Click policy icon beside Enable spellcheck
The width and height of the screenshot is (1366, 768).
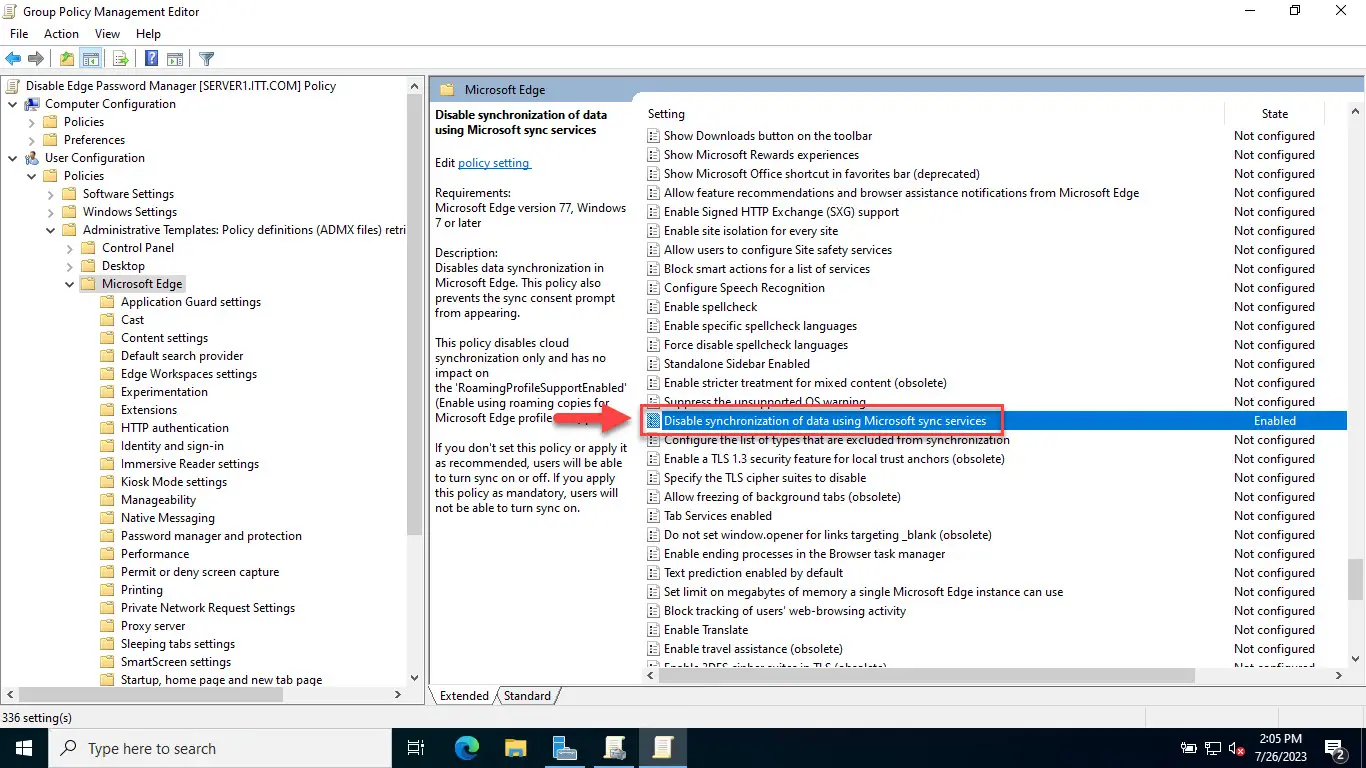pyautogui.click(x=654, y=307)
